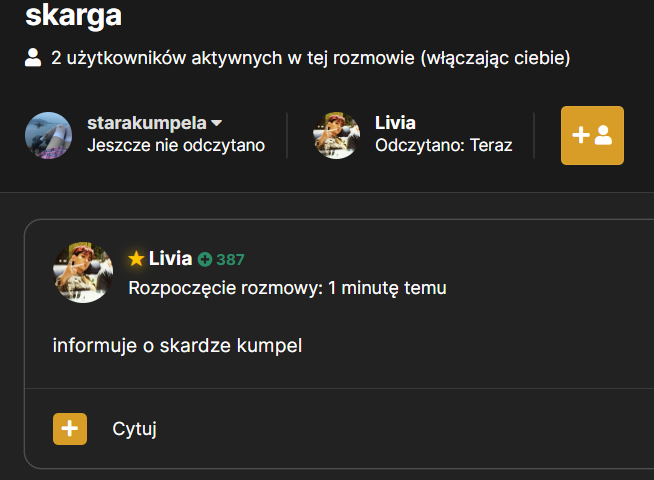Open Livia's avatar in participants list

click(x=337, y=135)
